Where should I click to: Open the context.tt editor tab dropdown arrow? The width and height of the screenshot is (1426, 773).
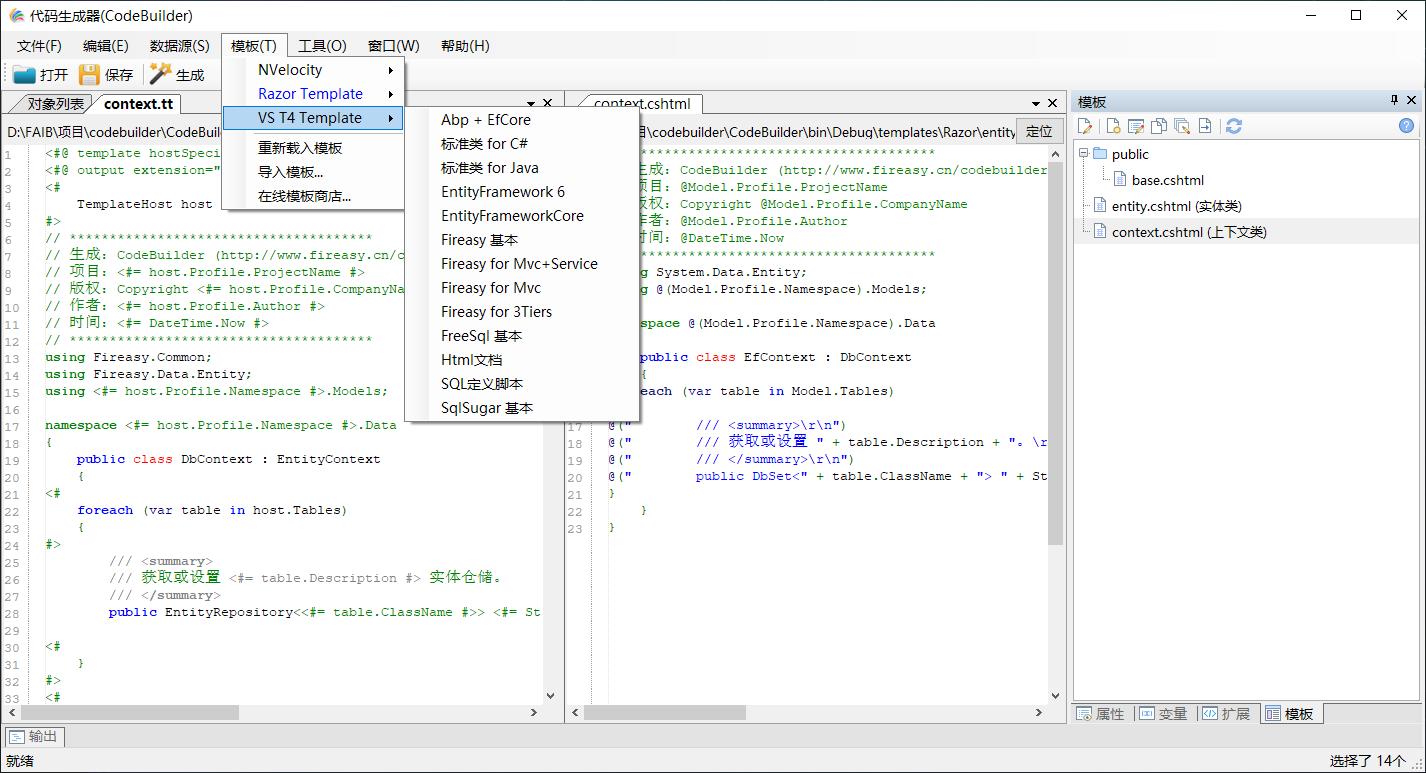point(531,102)
